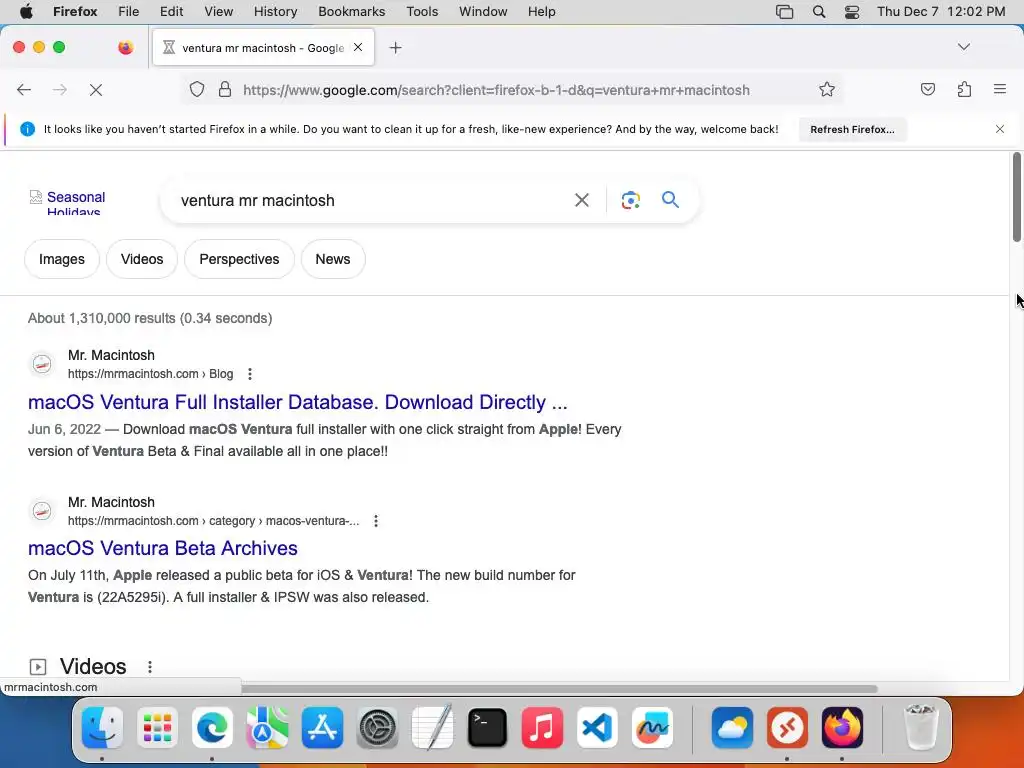This screenshot has width=1024, height=768.
Task: Open Freeform from the Dock
Action: click(x=652, y=728)
